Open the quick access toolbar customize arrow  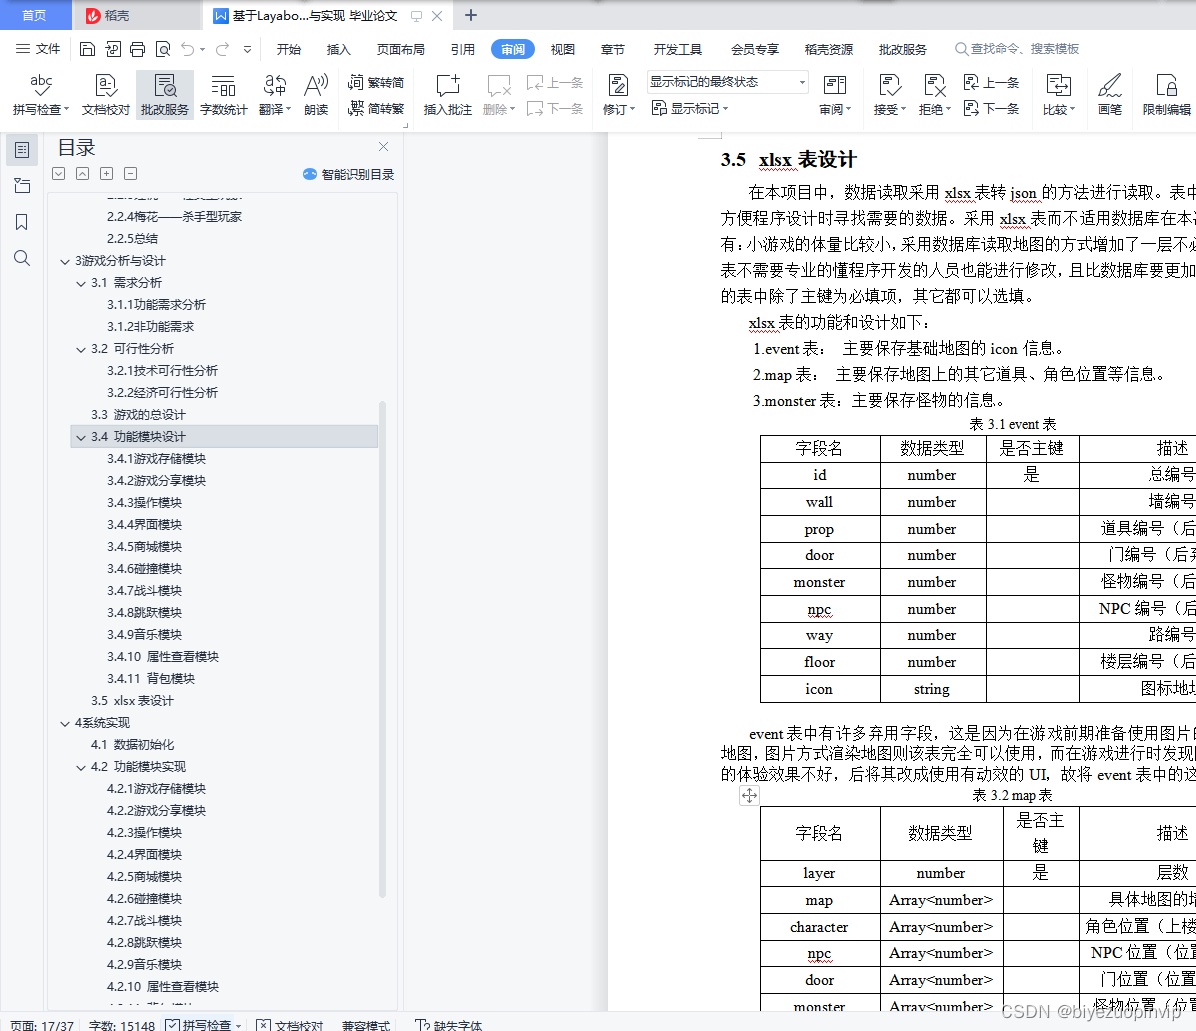(247, 50)
